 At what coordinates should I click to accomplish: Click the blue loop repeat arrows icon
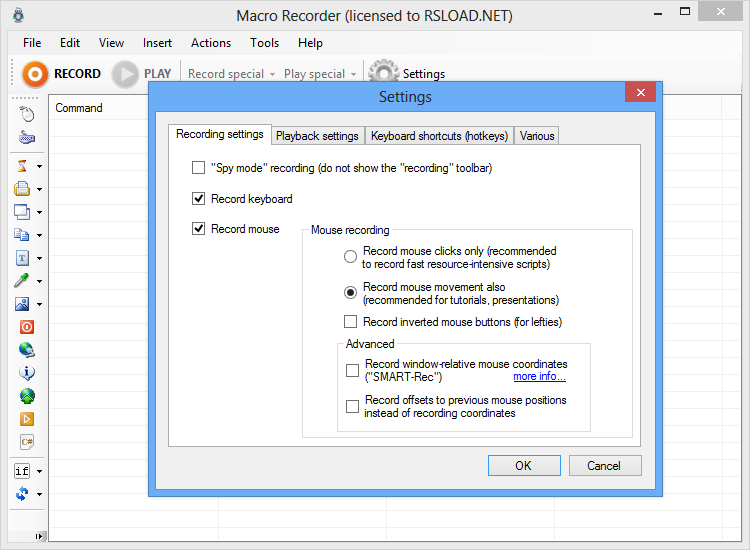(22, 494)
